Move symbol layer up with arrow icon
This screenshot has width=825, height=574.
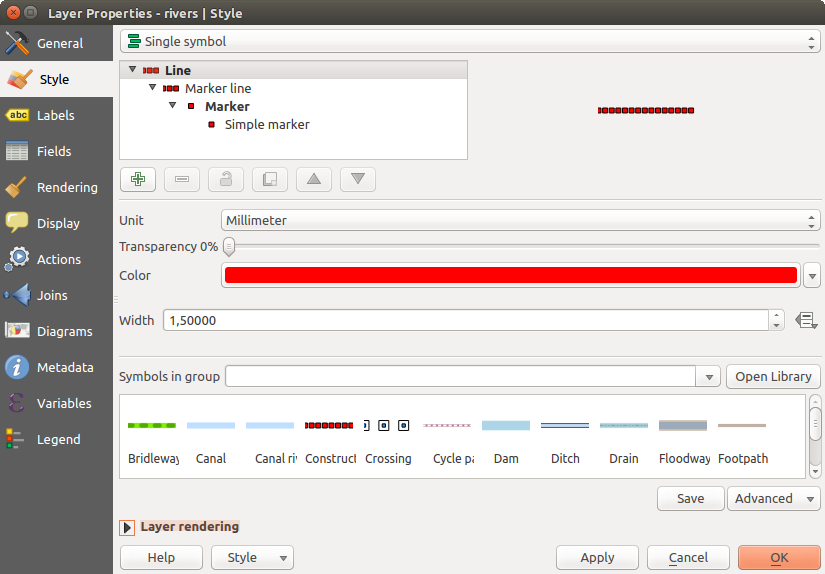point(314,179)
